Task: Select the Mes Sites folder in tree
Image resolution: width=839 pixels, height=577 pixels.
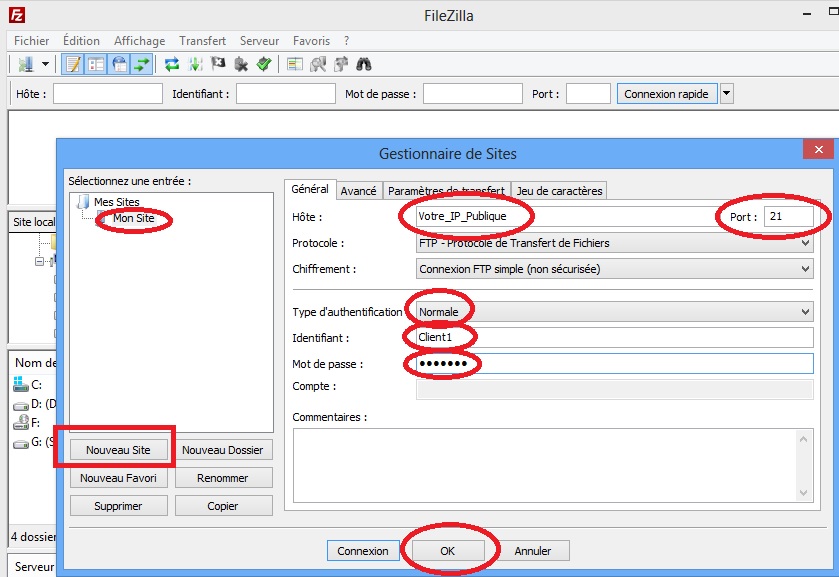Action: (x=116, y=202)
